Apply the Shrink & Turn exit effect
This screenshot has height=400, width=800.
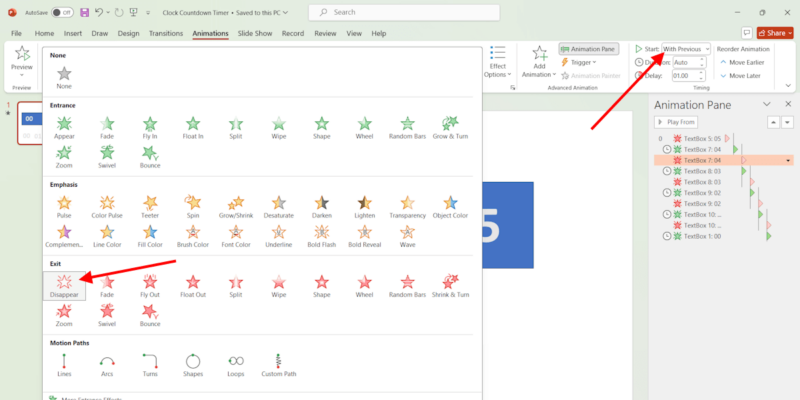point(450,286)
